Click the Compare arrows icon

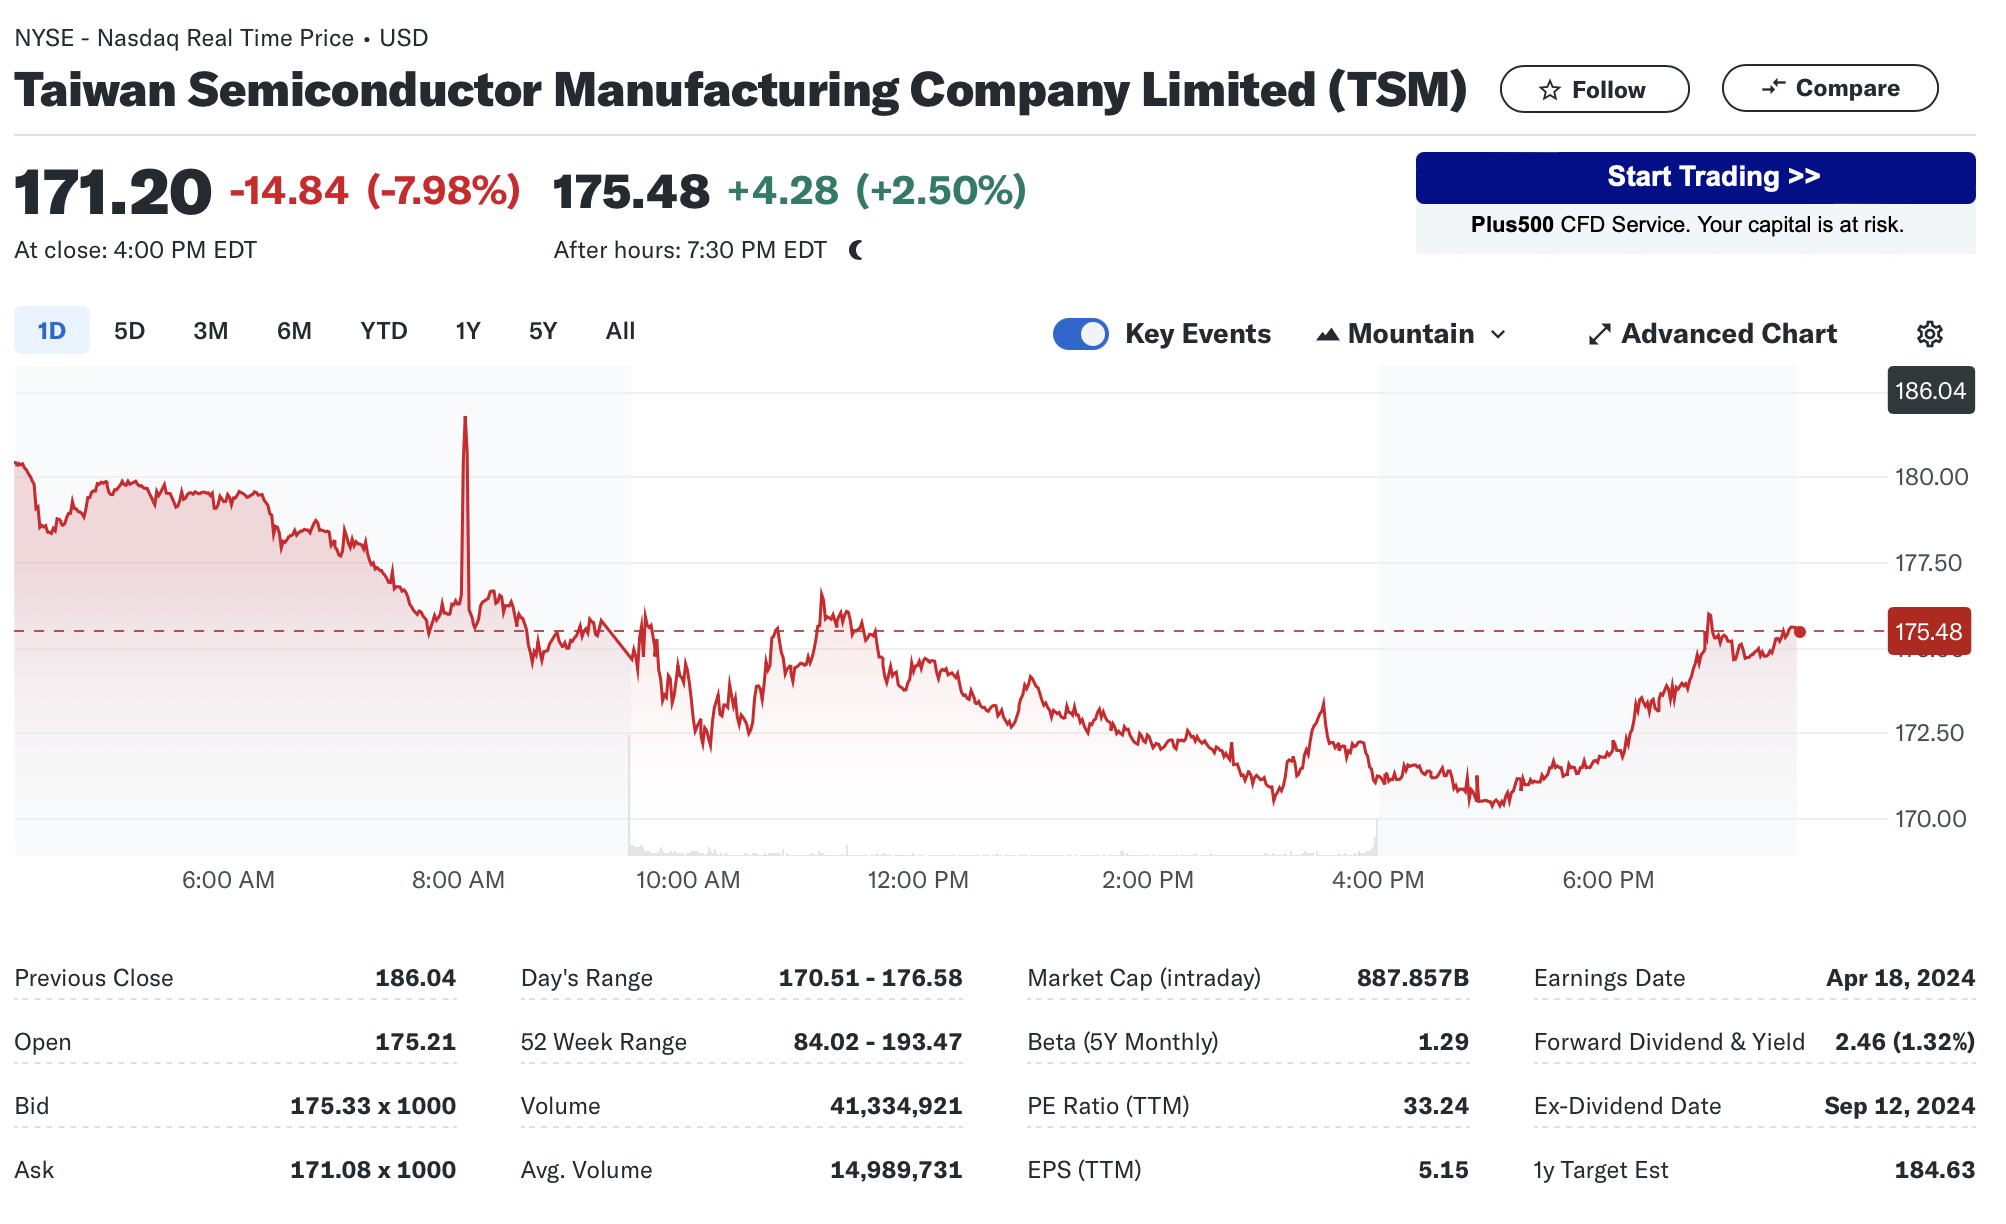(x=1773, y=88)
